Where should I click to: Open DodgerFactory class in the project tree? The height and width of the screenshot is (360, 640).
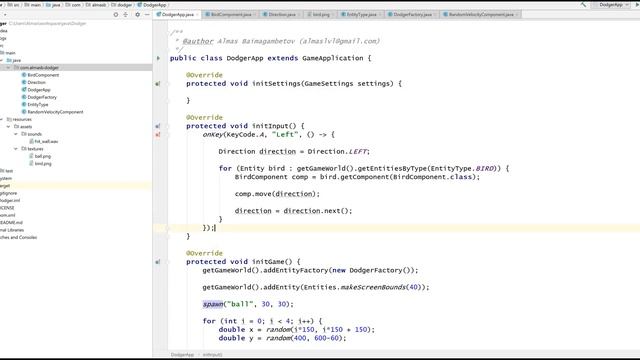tap(39, 97)
